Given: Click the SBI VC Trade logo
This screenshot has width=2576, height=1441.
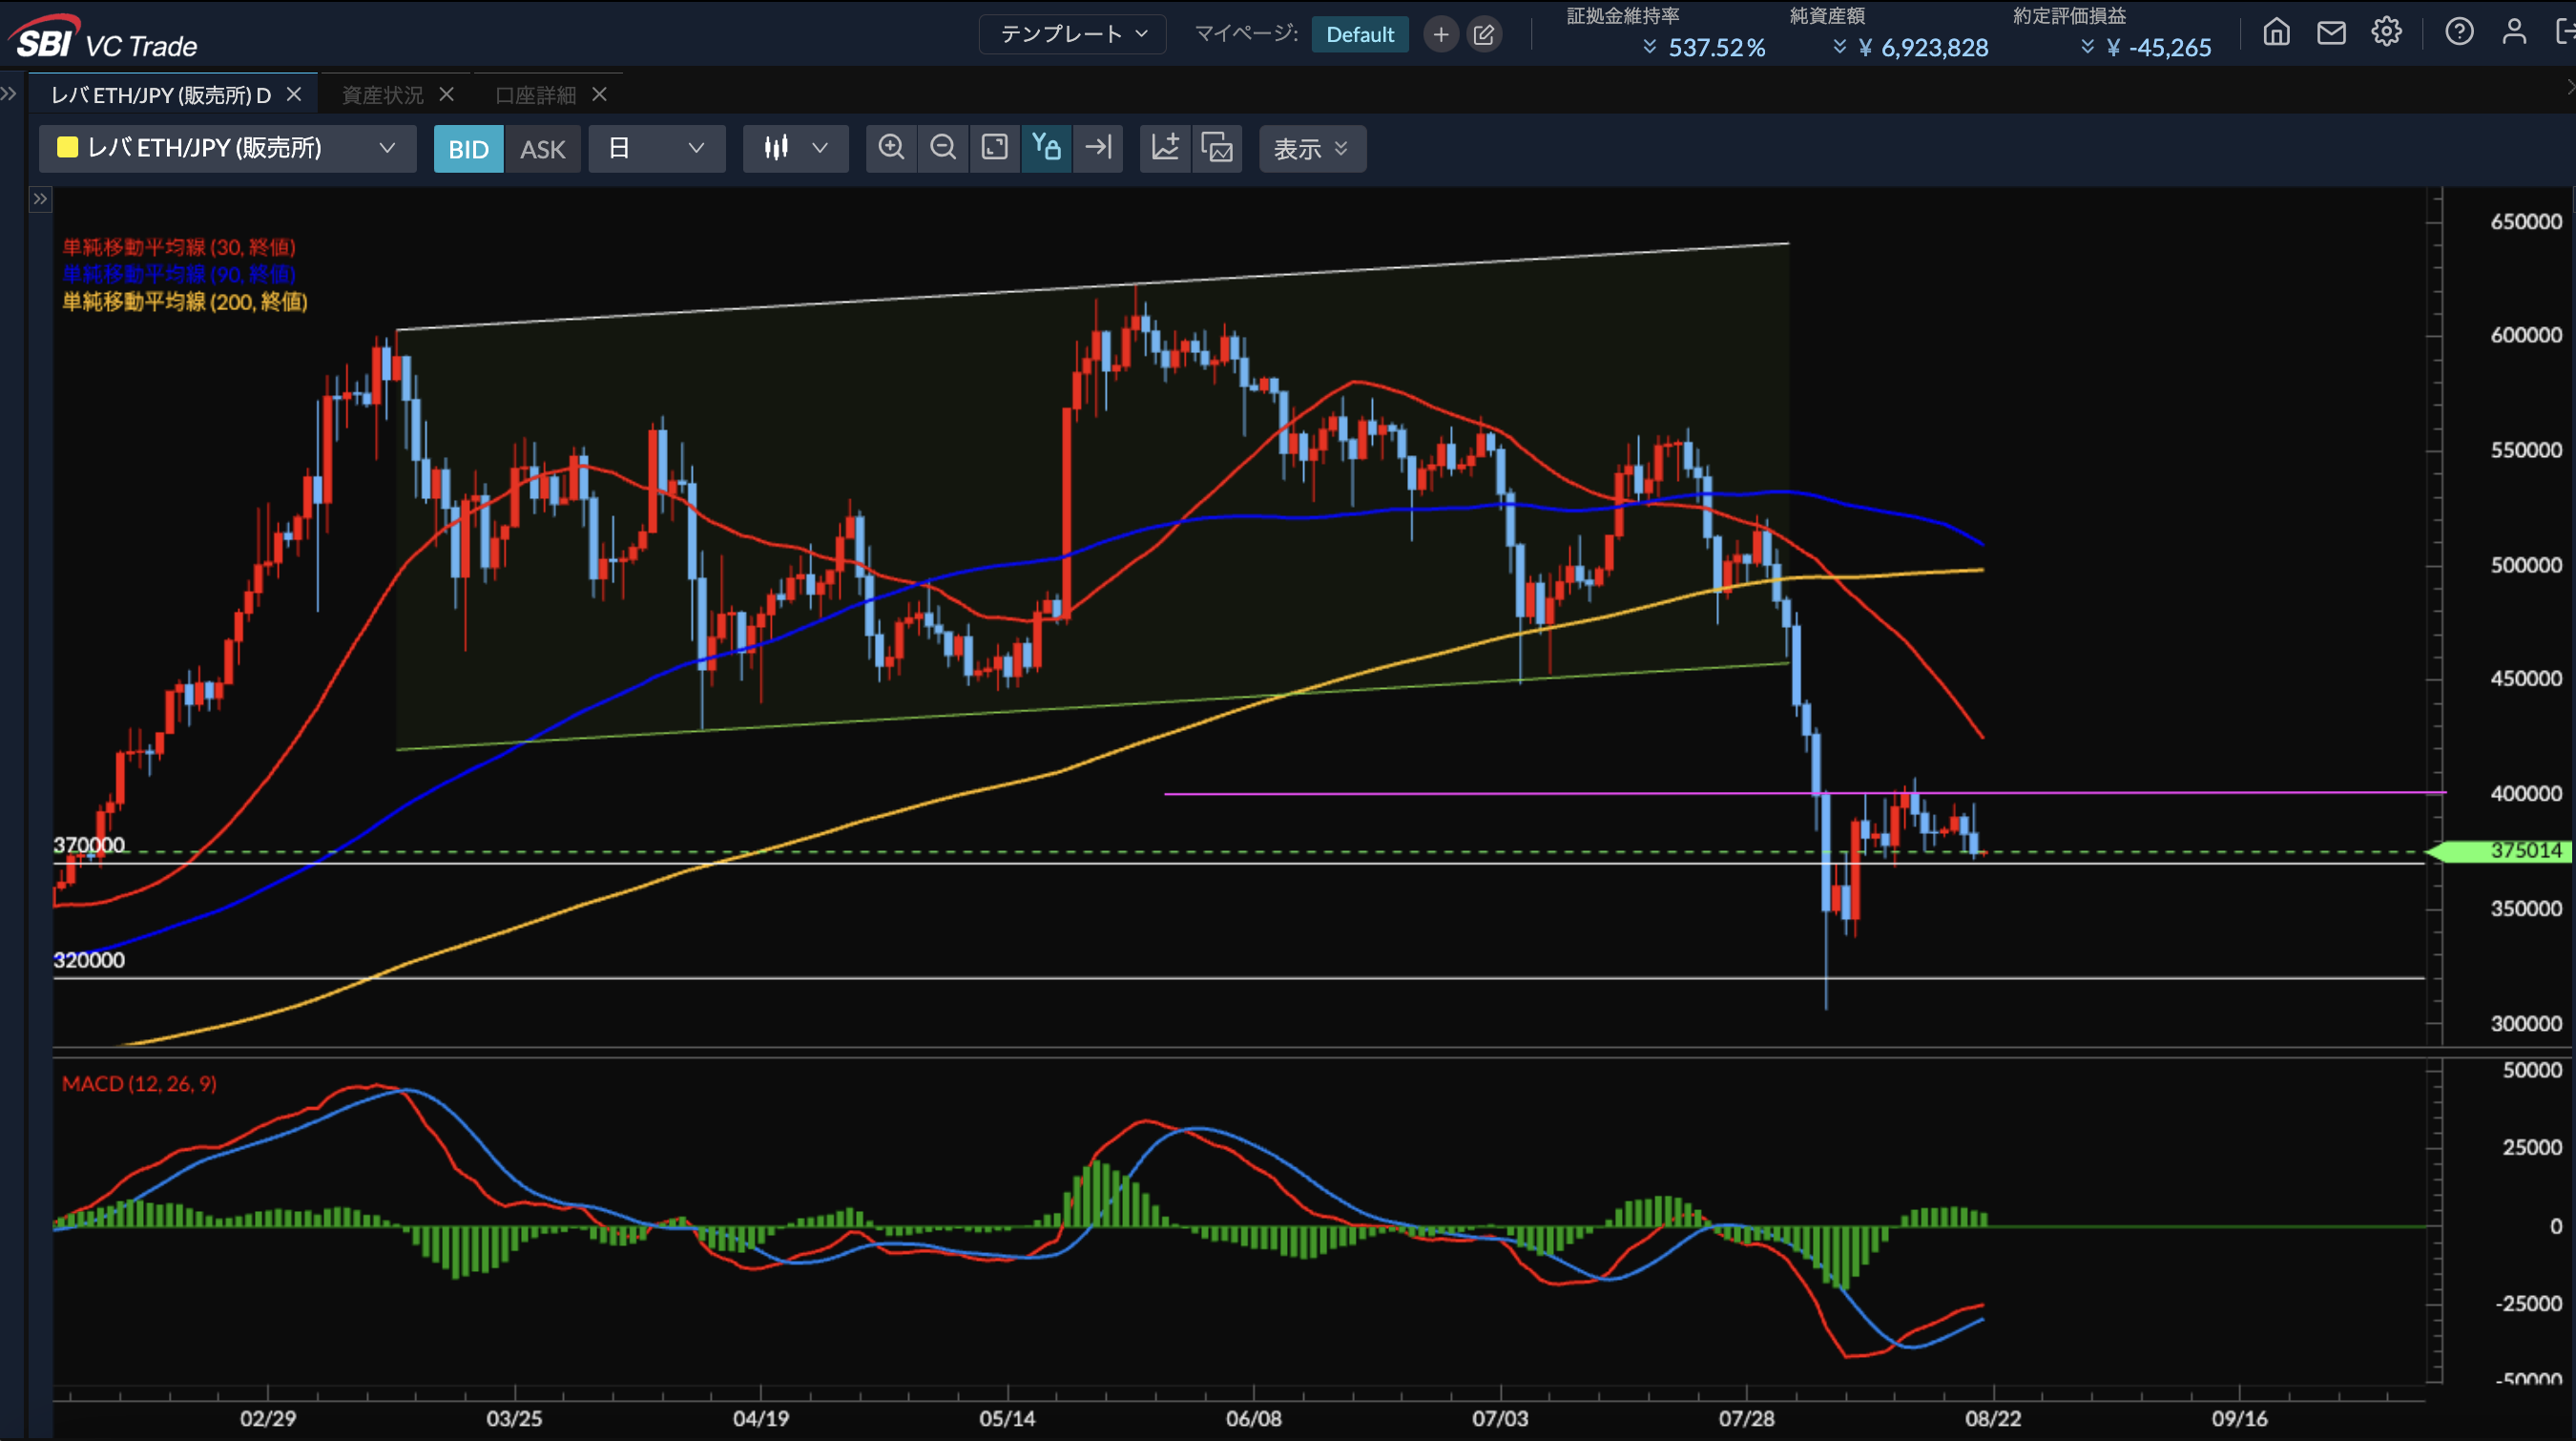Looking at the screenshot, I should 105,38.
